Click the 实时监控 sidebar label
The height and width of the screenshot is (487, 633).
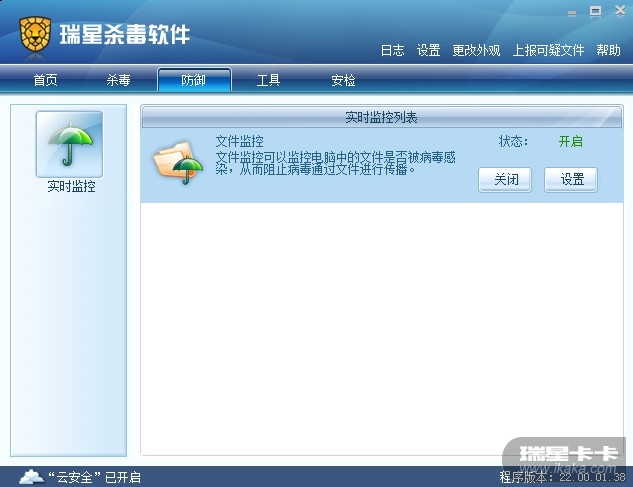coord(71,186)
